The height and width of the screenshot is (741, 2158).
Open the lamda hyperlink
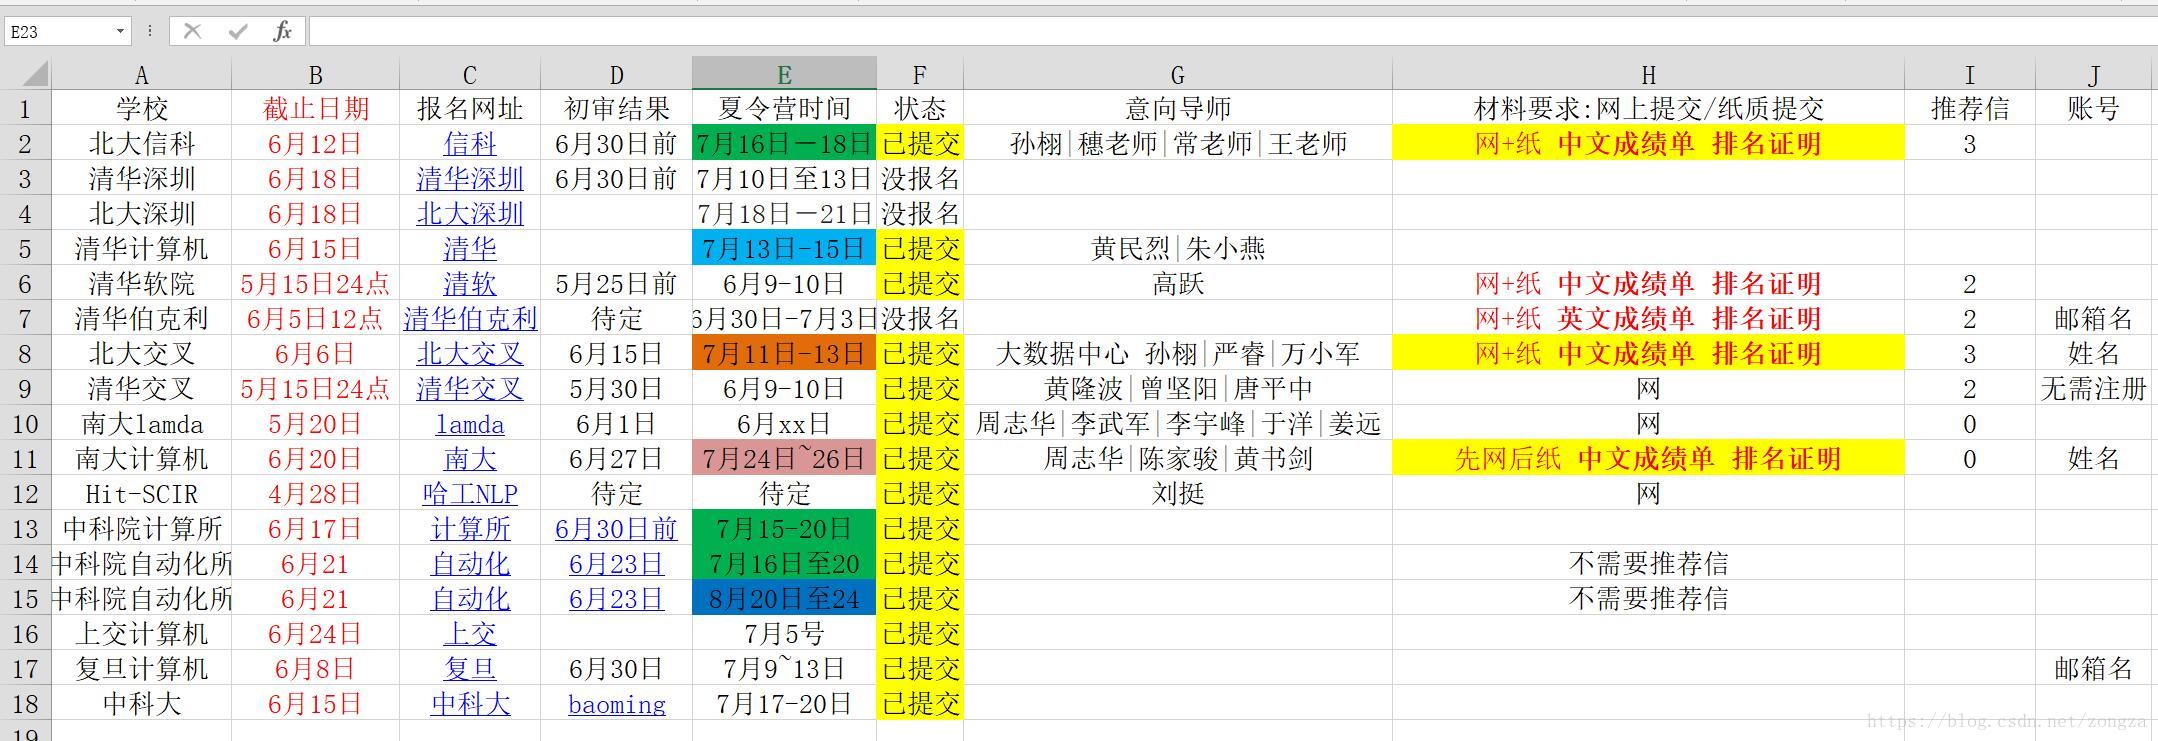(469, 424)
